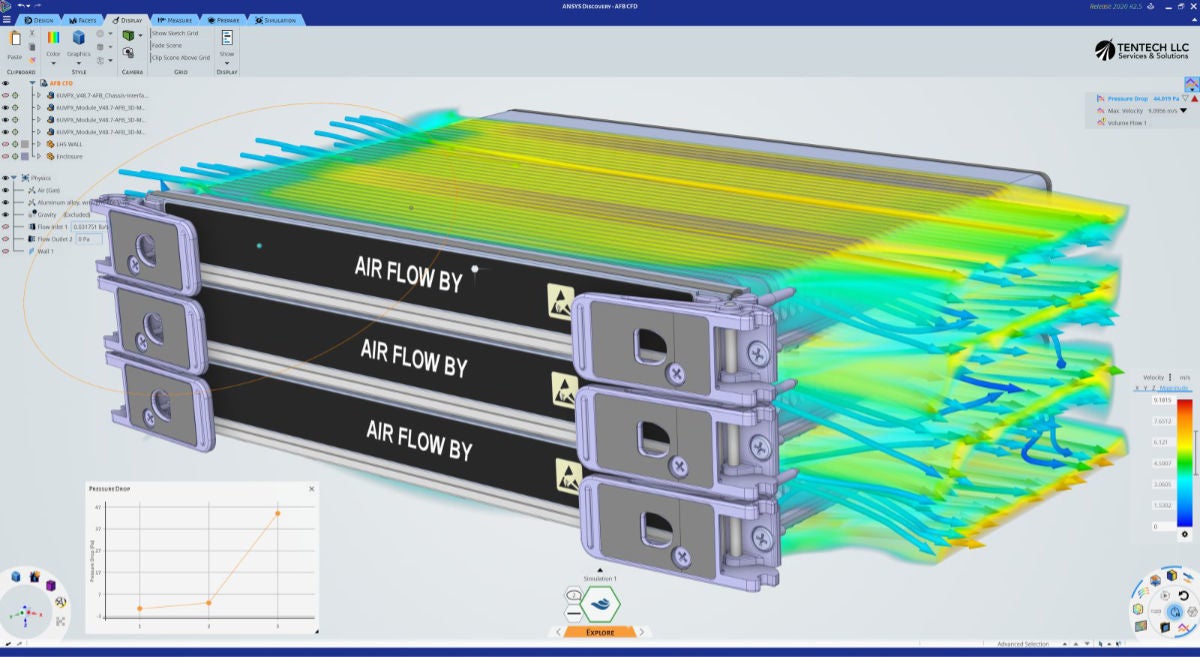Click the hamburger application menu icon

6,19
